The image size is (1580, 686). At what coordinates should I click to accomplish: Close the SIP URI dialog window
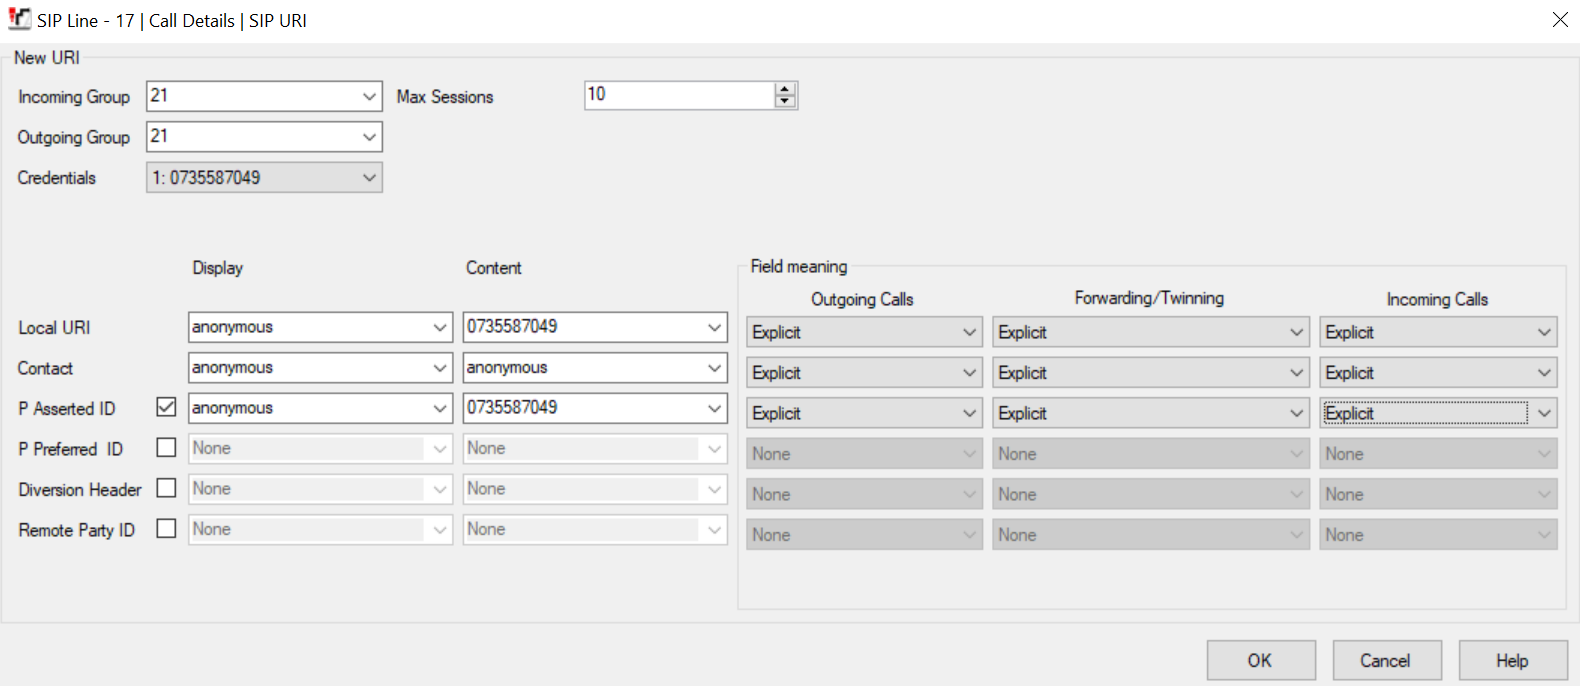1559,20
